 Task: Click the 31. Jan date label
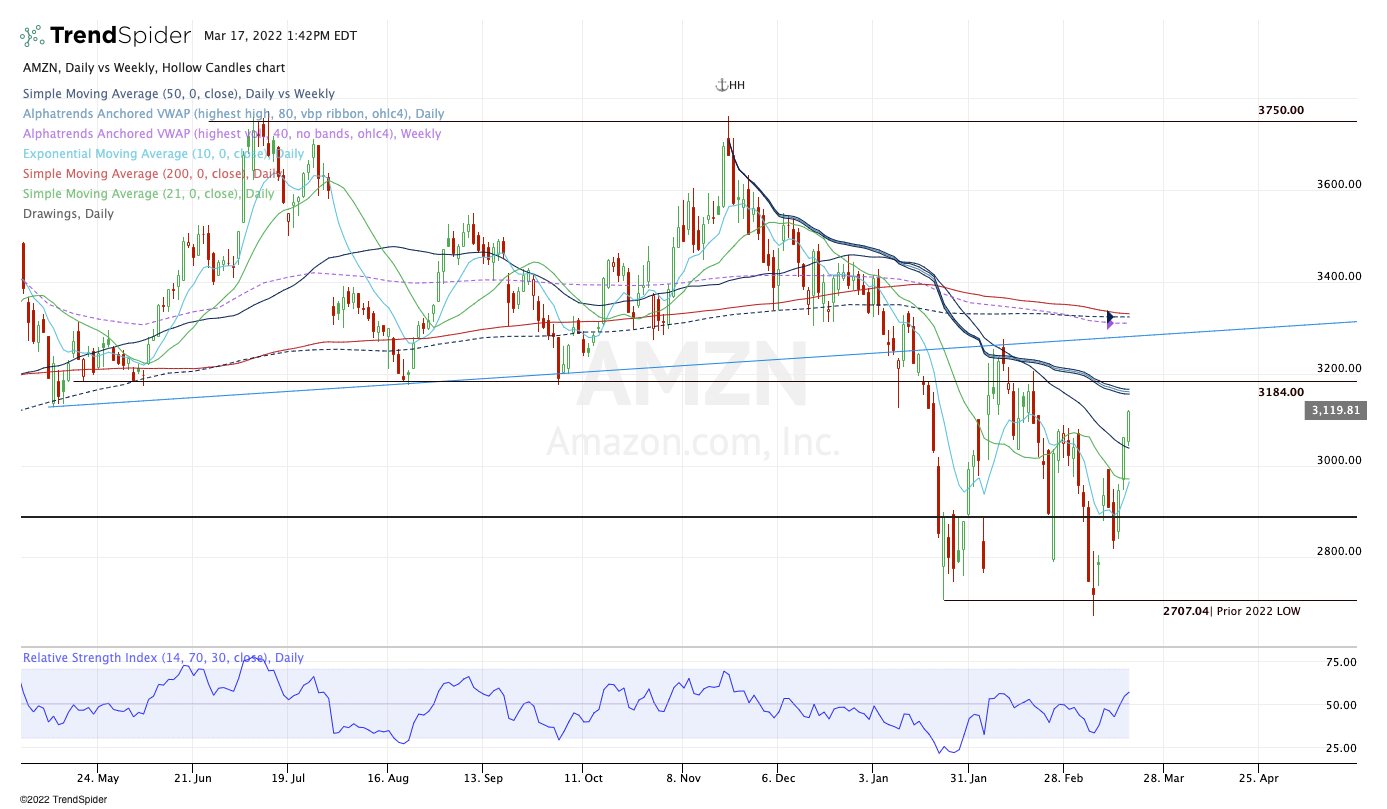[x=968, y=777]
